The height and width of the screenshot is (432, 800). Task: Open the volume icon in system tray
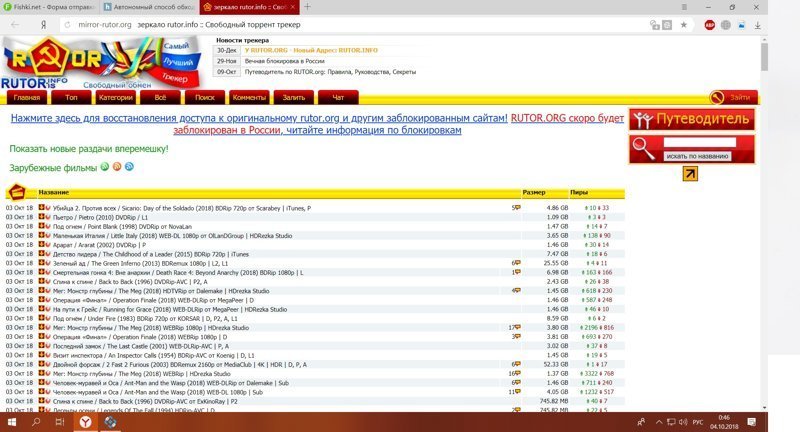683,422
